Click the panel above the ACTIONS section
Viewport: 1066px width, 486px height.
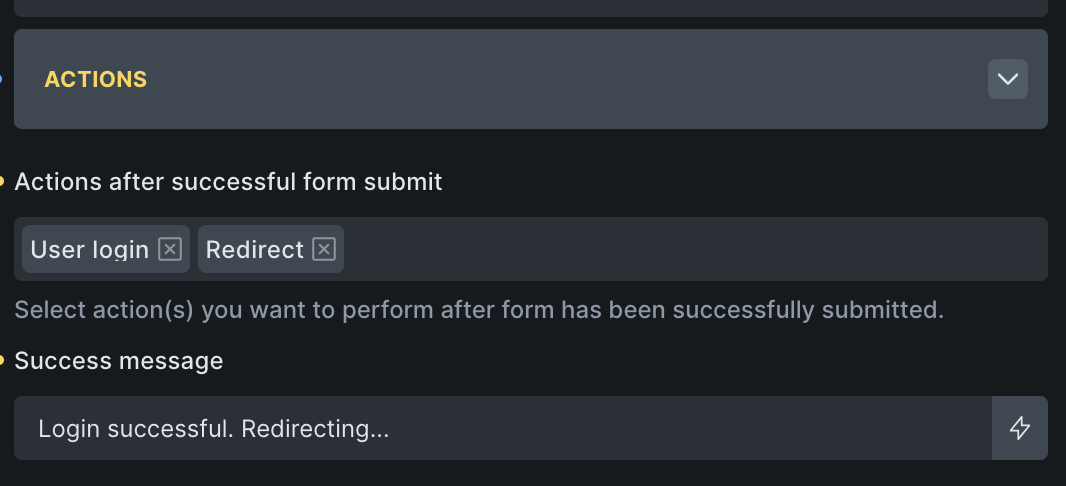point(530,7)
